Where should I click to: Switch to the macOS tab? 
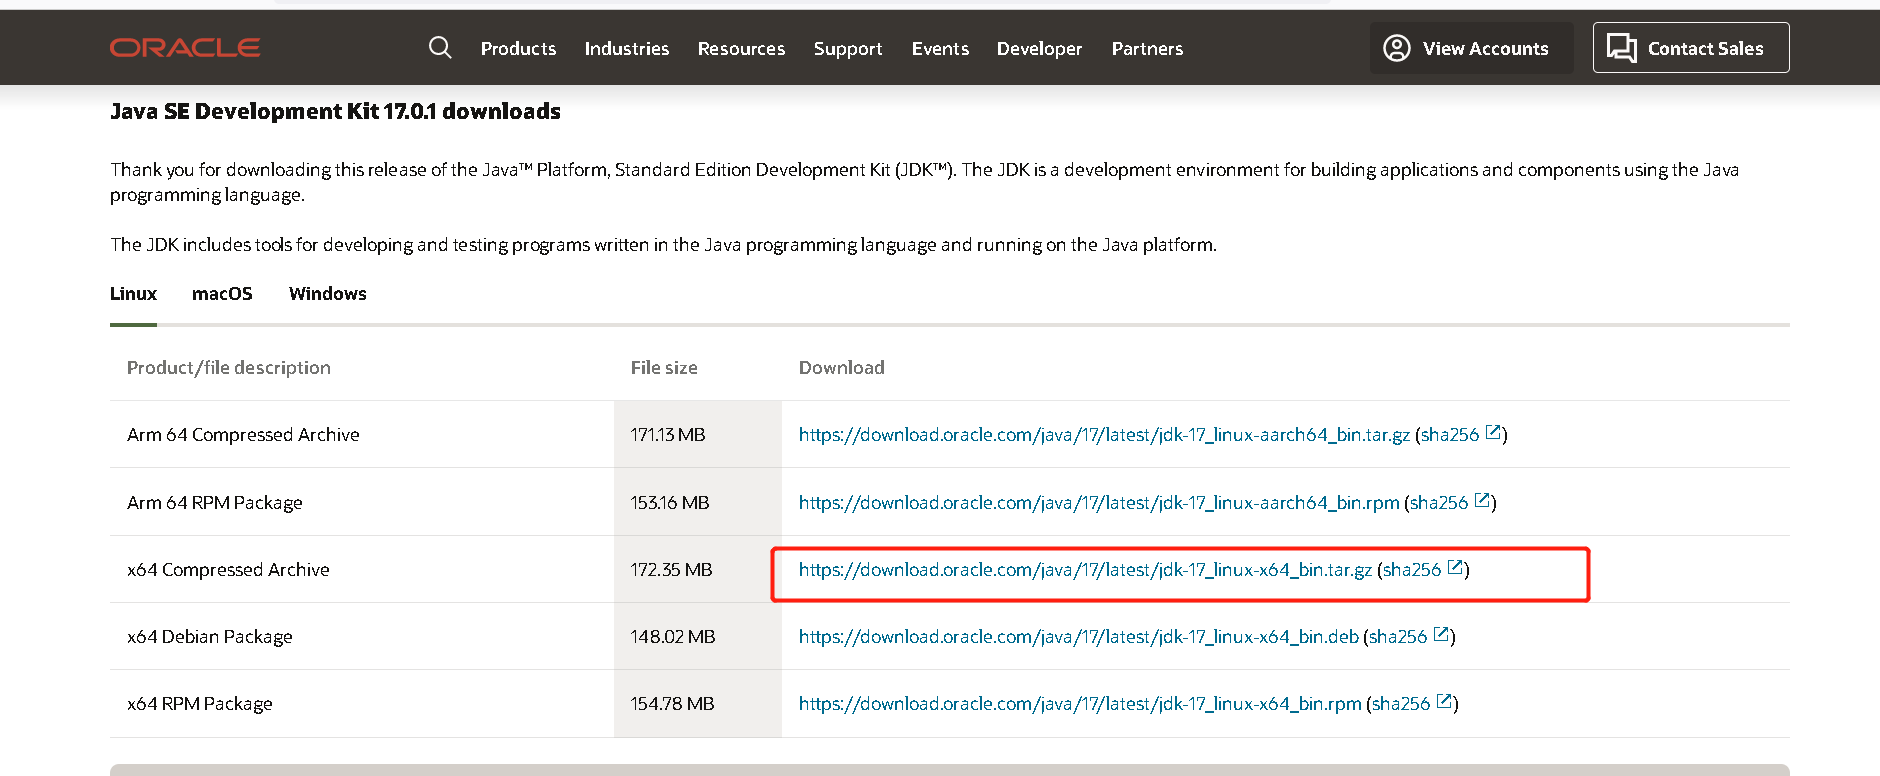tap(222, 293)
